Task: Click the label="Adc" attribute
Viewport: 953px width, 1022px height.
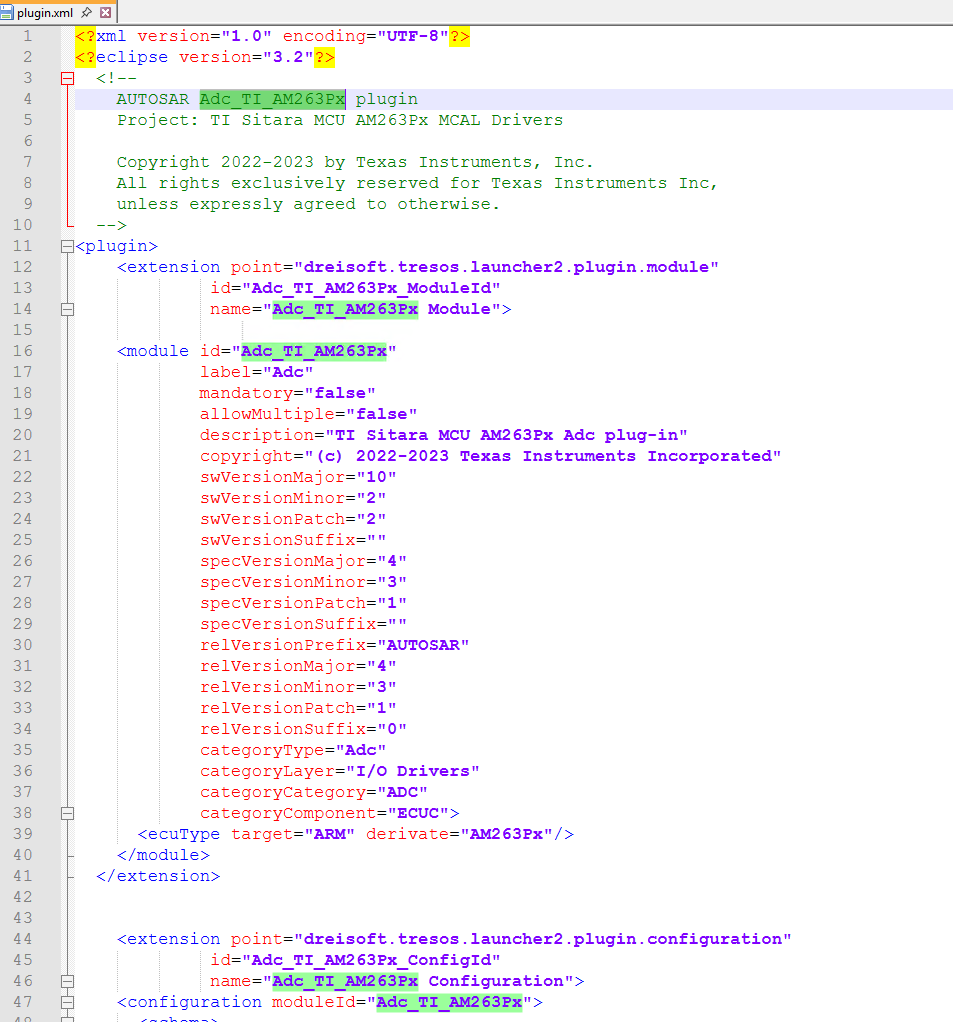Action: tap(257, 372)
